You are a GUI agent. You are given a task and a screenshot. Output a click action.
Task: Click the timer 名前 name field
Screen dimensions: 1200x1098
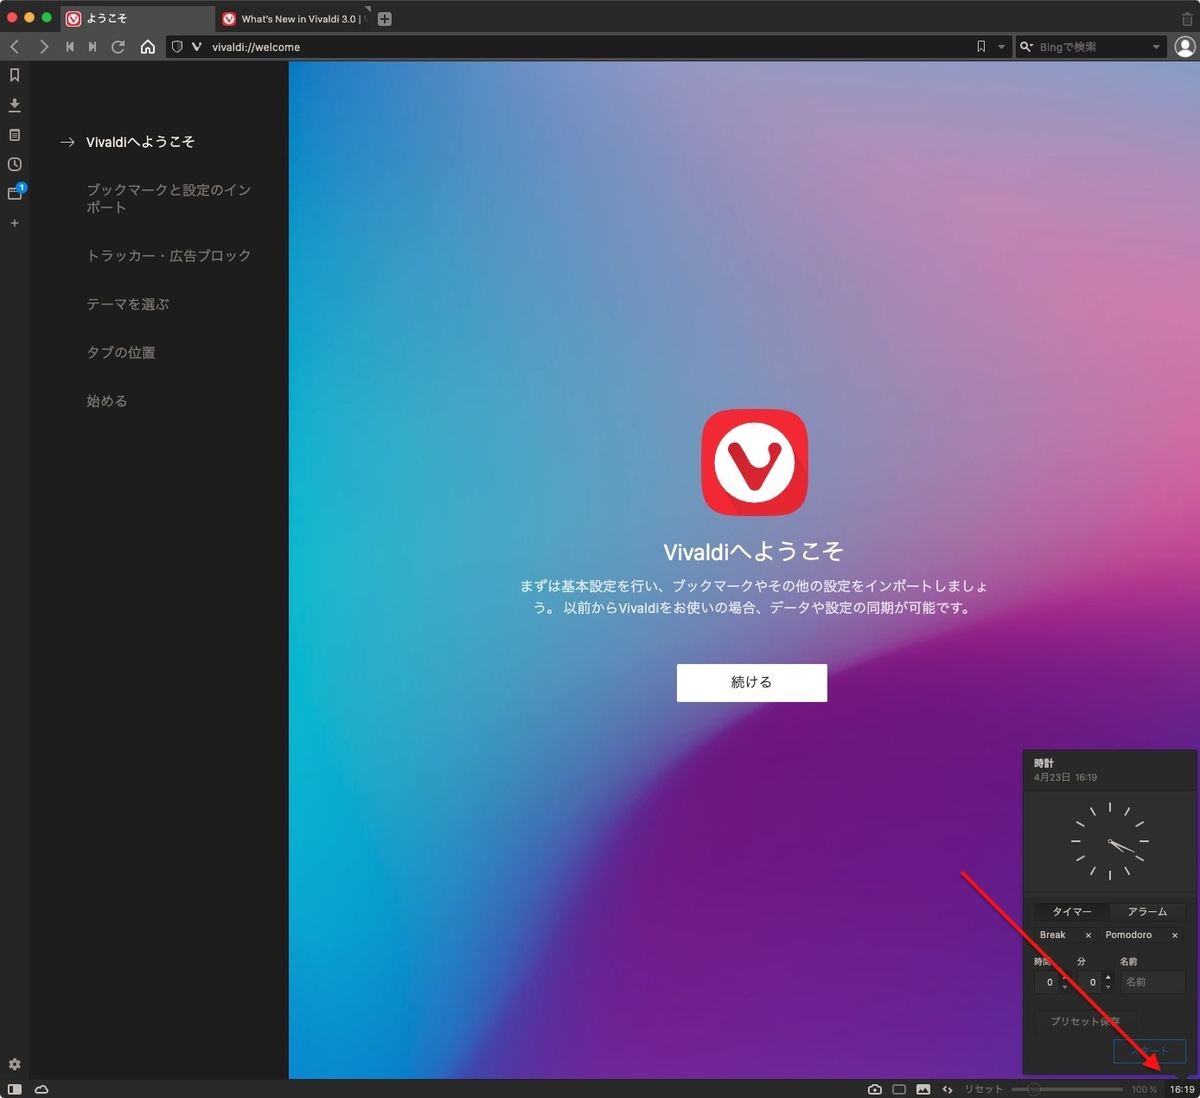pyautogui.click(x=1153, y=982)
